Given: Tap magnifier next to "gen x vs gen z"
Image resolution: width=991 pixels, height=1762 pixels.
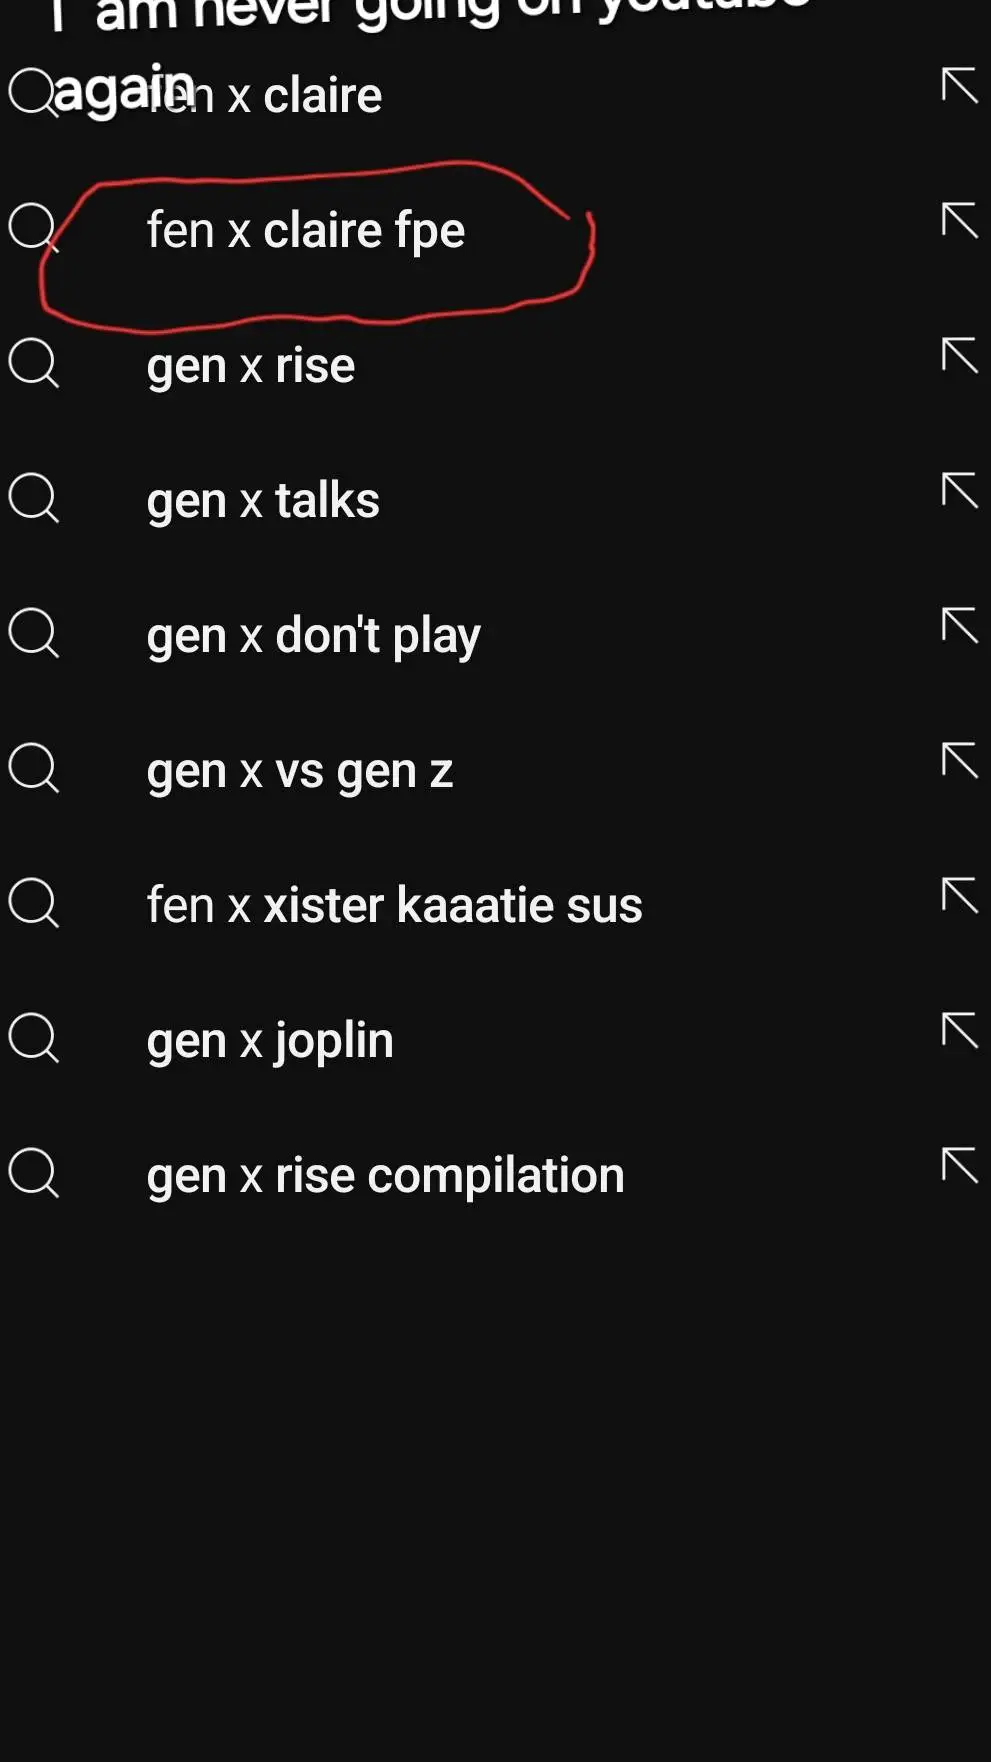Looking at the screenshot, I should pos(34,767).
